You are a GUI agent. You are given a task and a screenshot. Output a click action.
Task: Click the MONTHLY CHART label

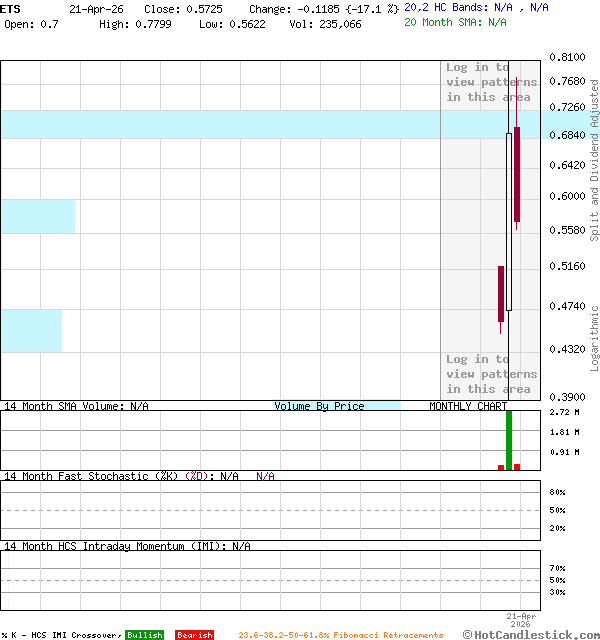point(468,406)
